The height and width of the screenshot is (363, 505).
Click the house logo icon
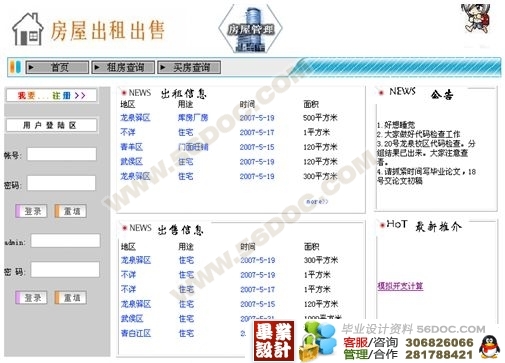click(27, 29)
